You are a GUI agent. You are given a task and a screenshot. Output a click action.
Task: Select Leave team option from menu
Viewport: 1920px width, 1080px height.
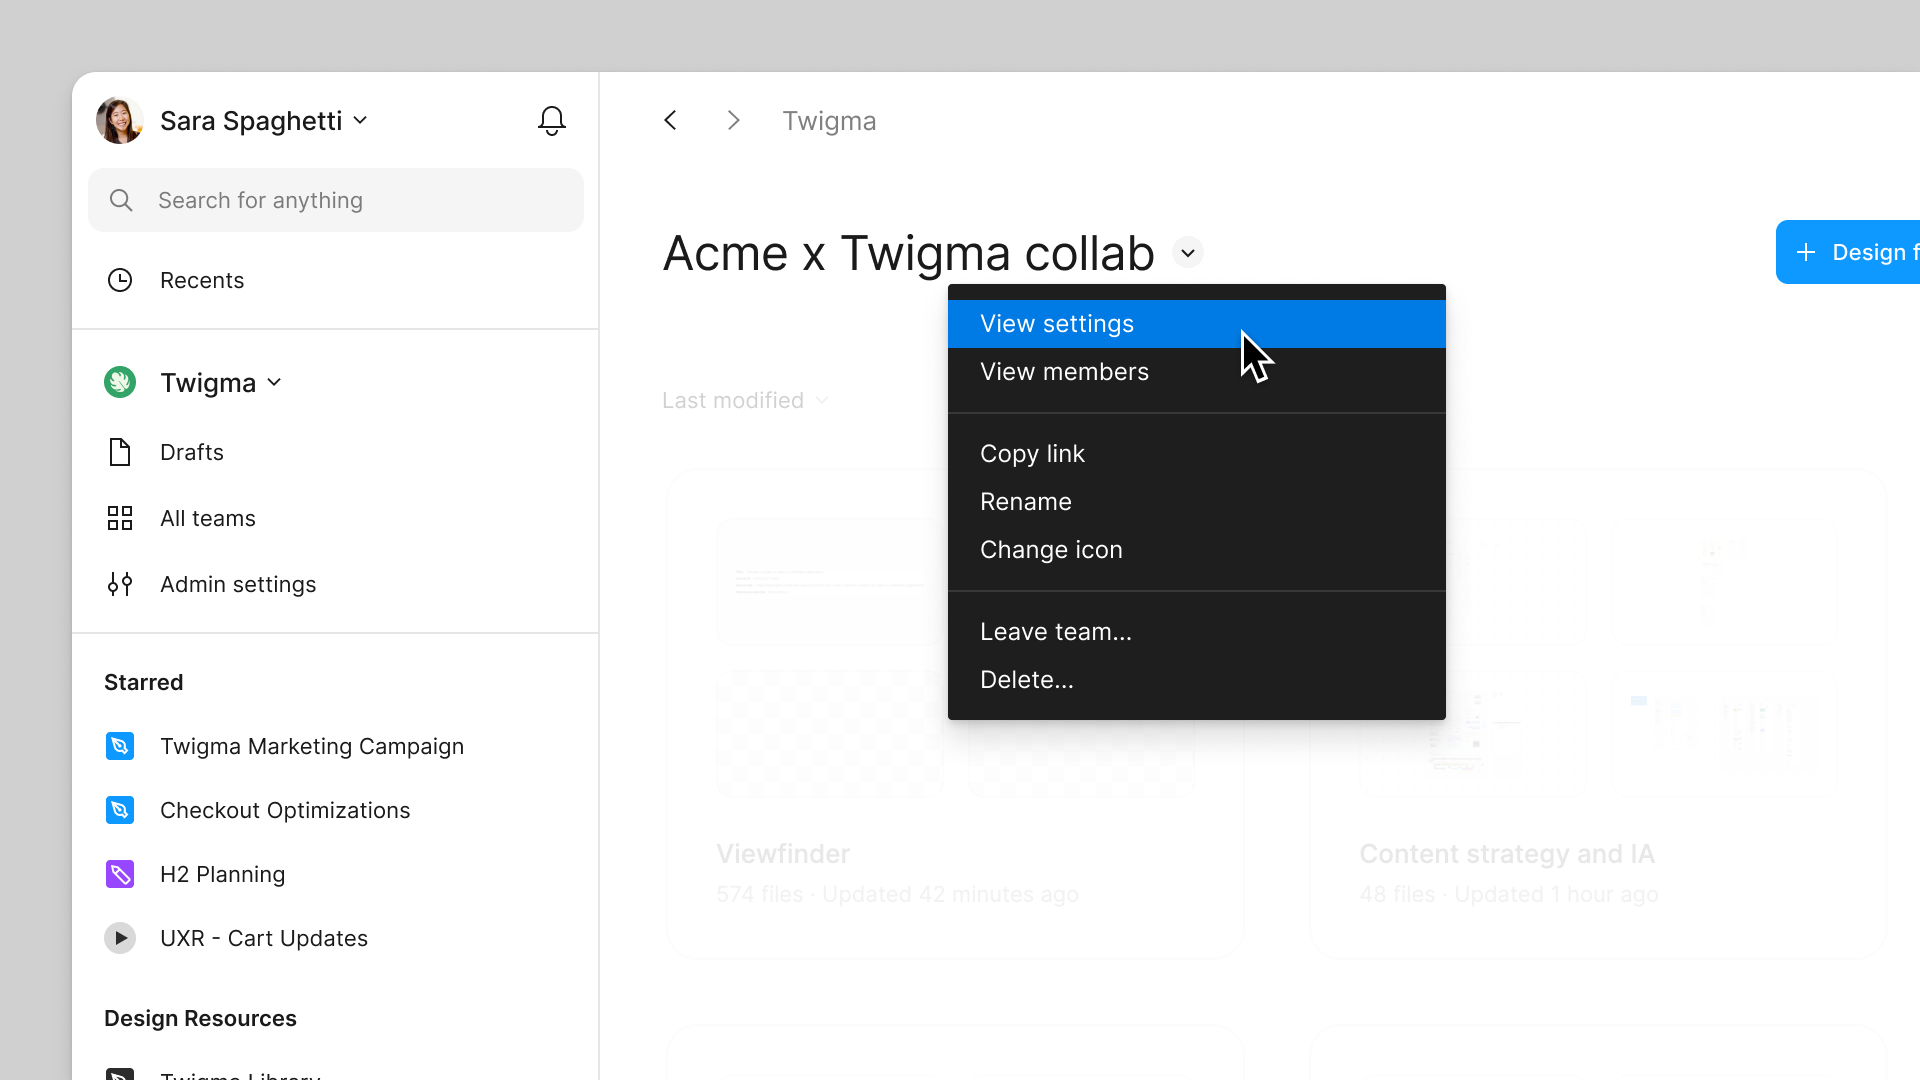click(x=1055, y=630)
